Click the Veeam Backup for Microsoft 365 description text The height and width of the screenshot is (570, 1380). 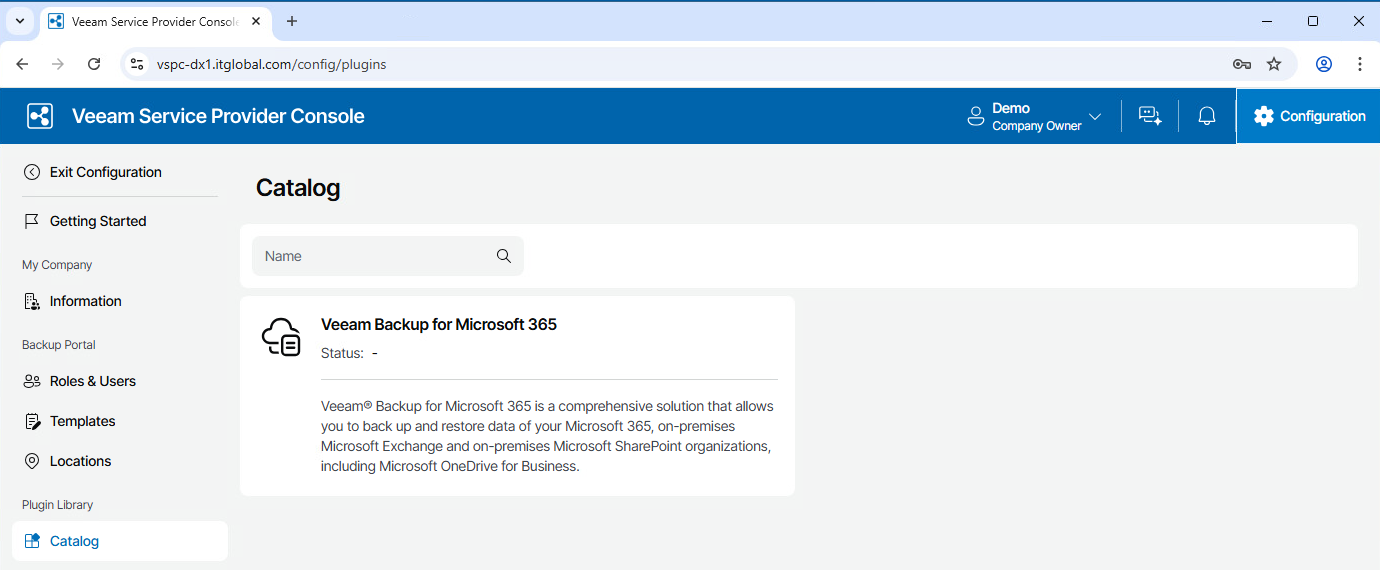click(x=547, y=436)
